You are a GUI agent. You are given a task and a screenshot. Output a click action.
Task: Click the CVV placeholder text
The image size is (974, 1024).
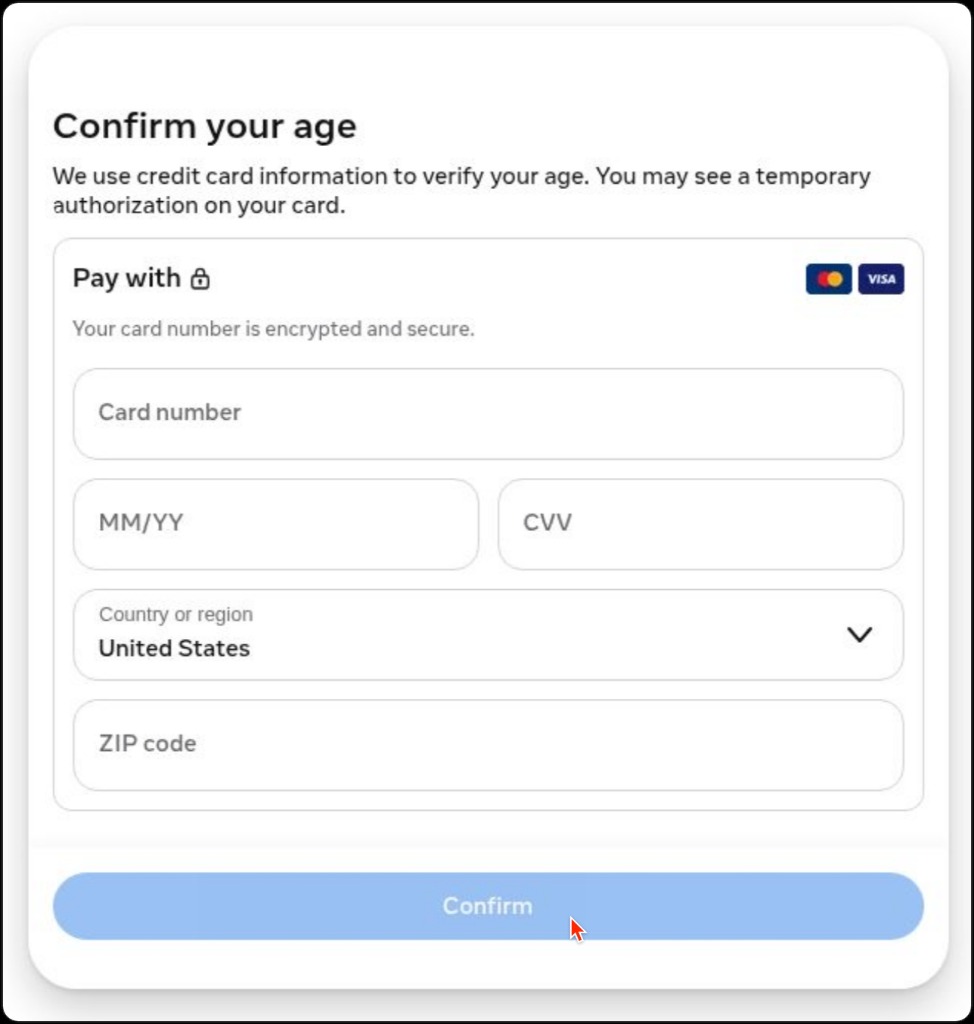tap(547, 522)
